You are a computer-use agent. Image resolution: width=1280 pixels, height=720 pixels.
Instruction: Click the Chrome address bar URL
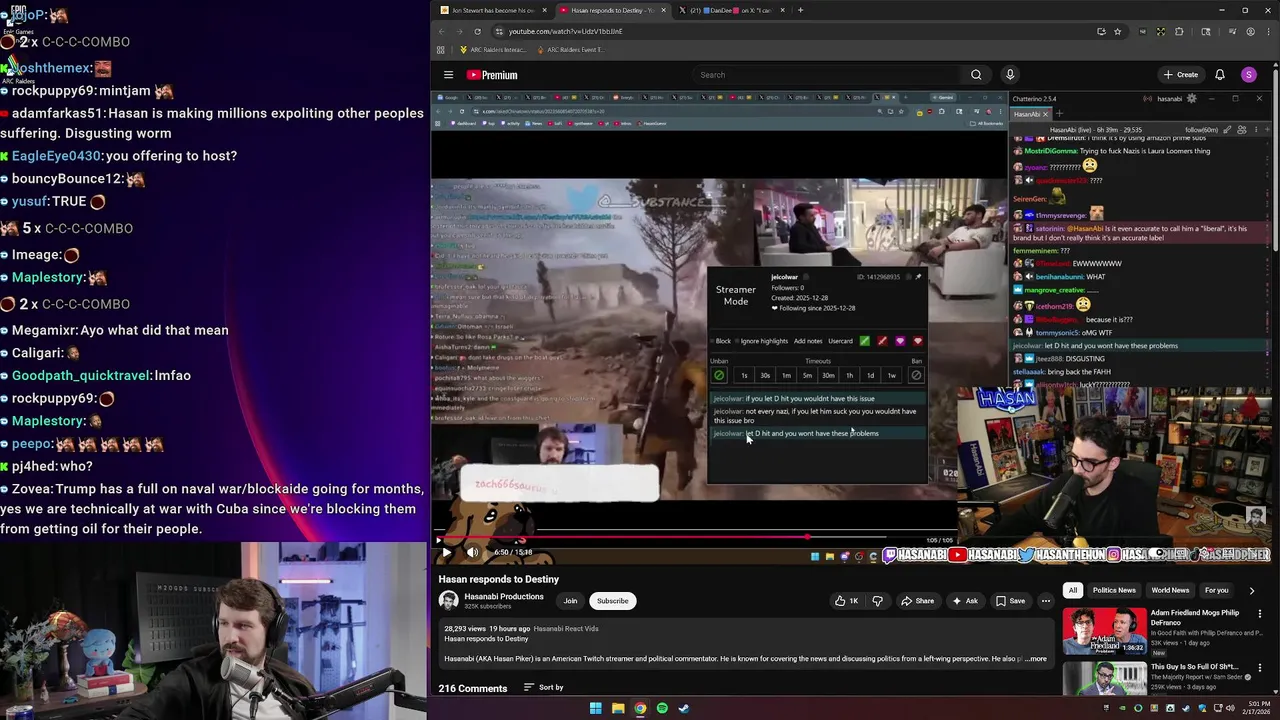(x=565, y=31)
